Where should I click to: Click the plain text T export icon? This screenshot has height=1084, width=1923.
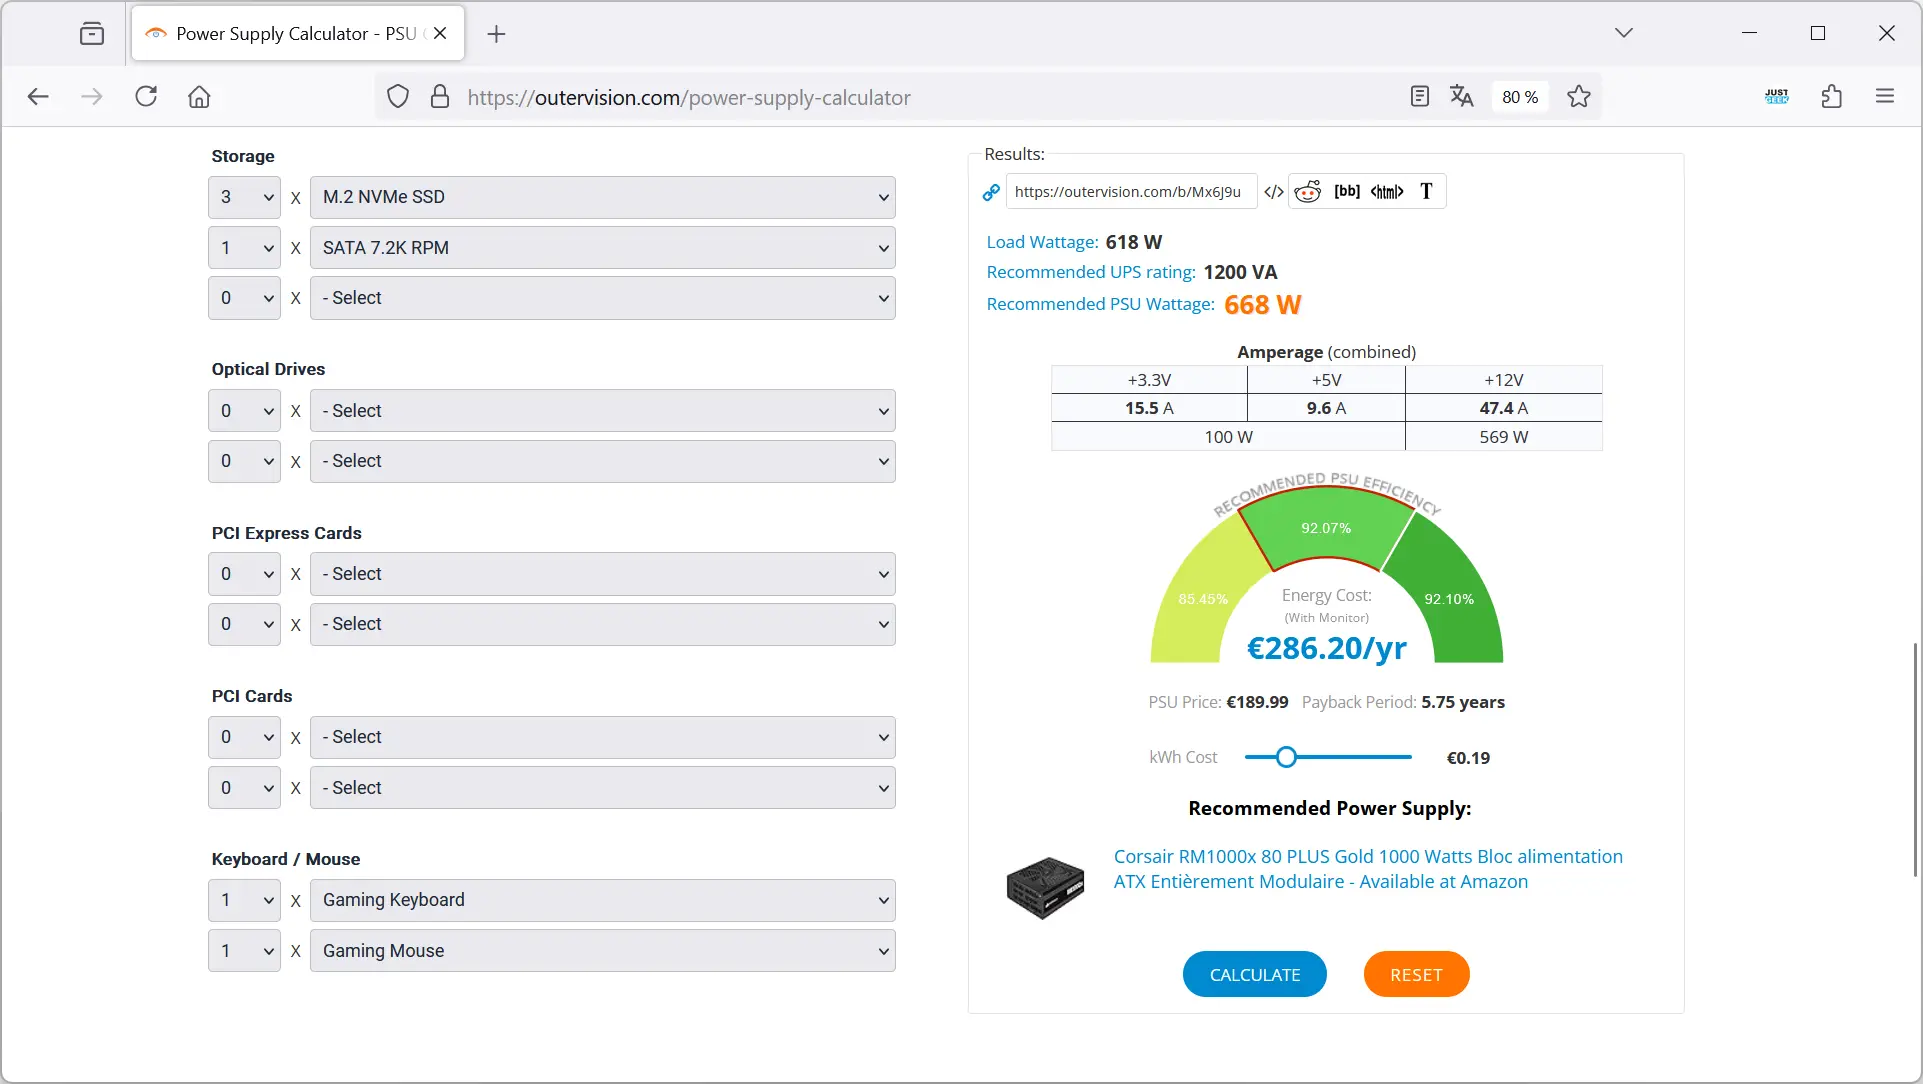(x=1426, y=191)
